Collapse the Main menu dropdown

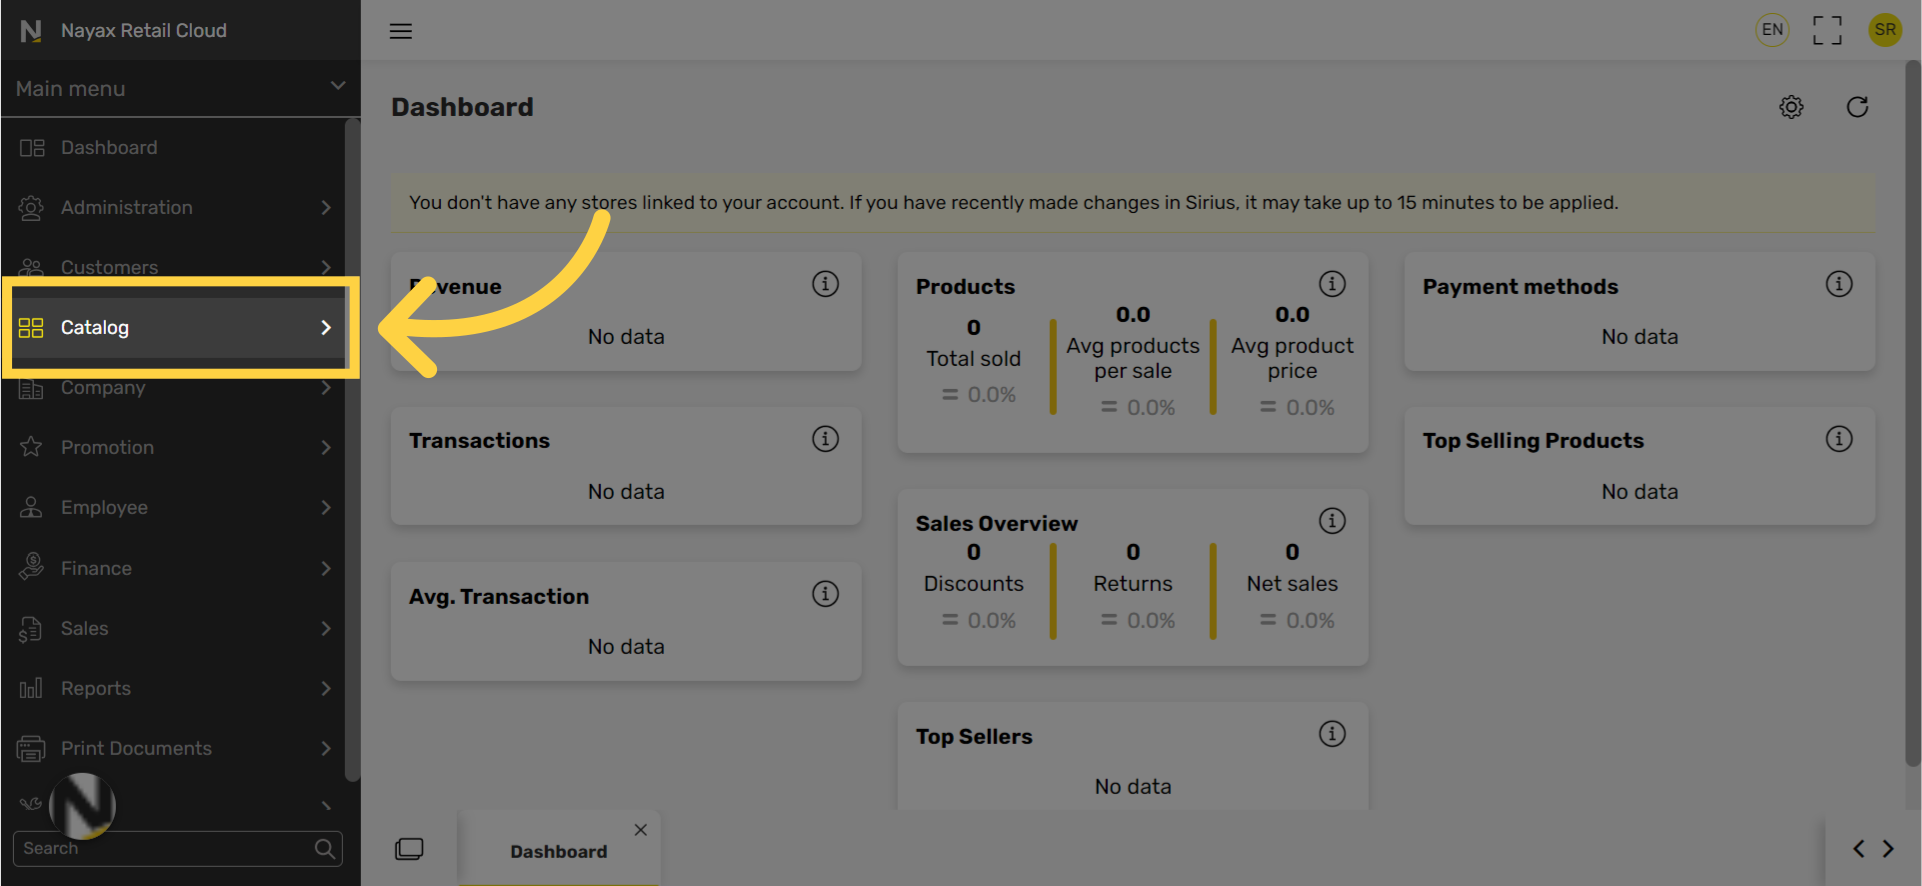click(338, 86)
